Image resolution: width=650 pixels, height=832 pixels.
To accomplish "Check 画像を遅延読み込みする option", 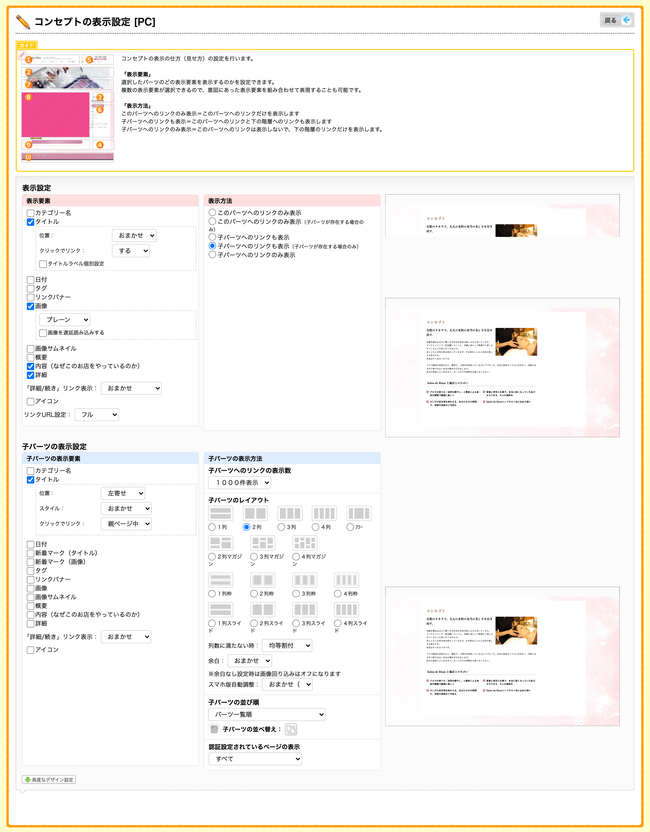I will click(42, 332).
